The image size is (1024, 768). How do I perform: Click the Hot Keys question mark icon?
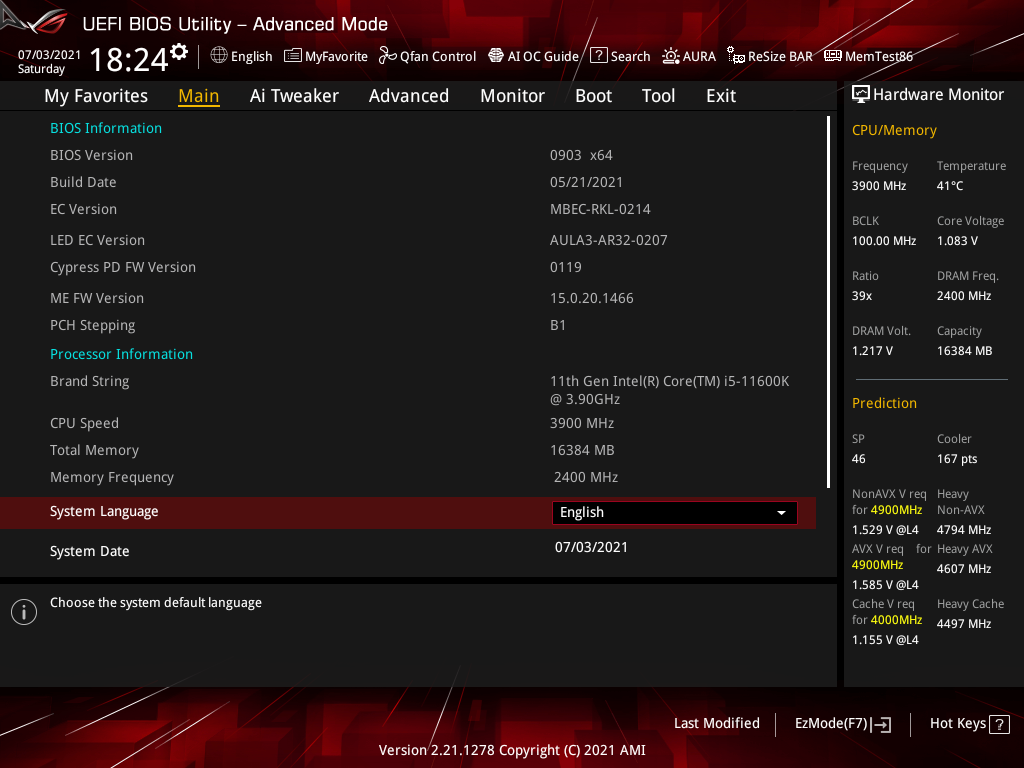coord(1000,723)
